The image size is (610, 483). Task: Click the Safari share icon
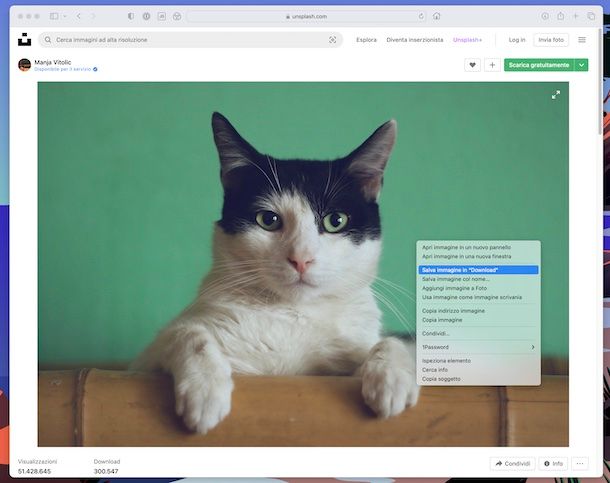pos(560,16)
